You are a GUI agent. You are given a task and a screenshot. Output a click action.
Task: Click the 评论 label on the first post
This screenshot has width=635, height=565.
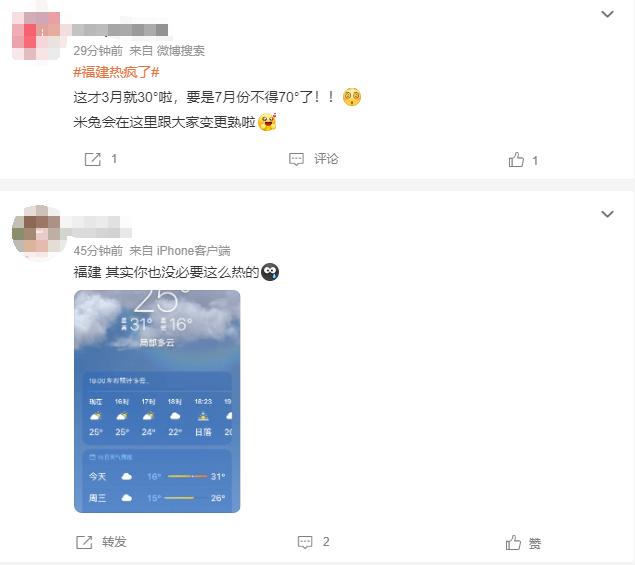coord(326,159)
